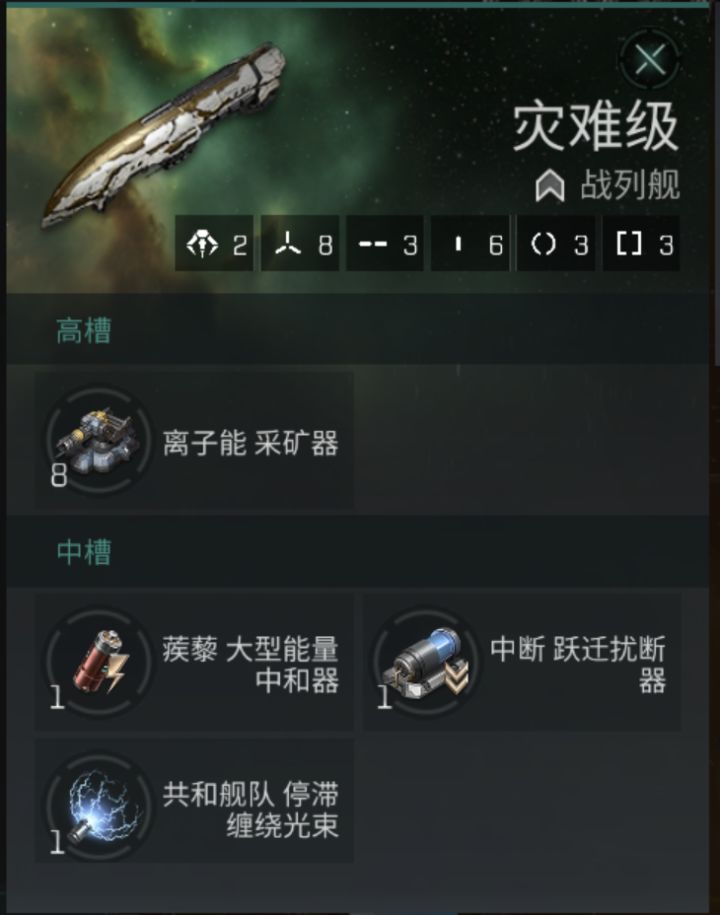This screenshot has height=915, width=720.
Task: Click the rig slot circle icon
Action: 543,244
